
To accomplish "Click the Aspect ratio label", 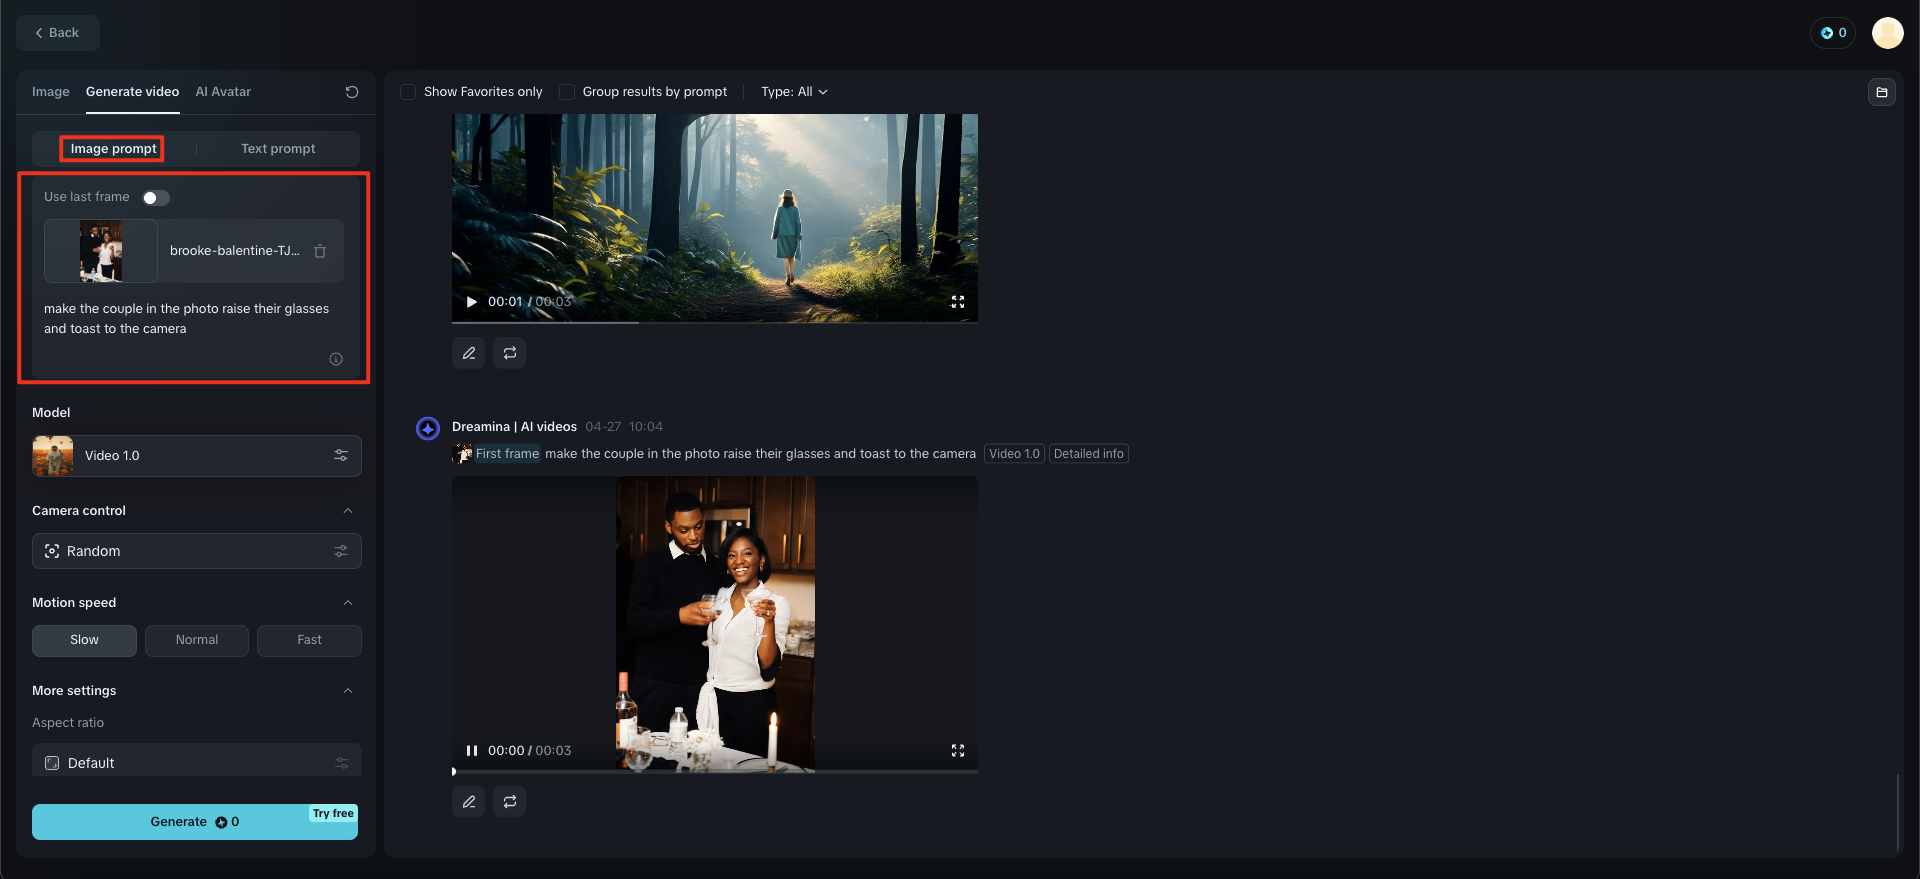I will 68,723.
